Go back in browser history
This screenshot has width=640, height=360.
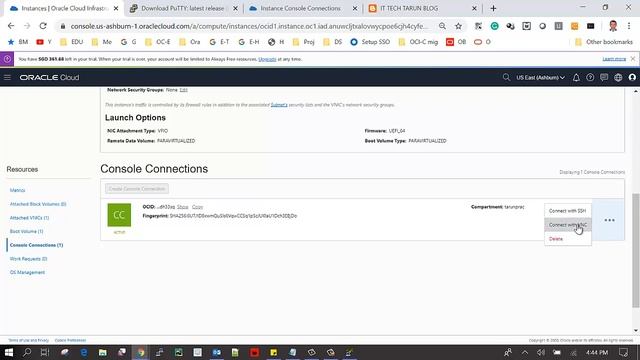pyautogui.click(x=11, y=26)
